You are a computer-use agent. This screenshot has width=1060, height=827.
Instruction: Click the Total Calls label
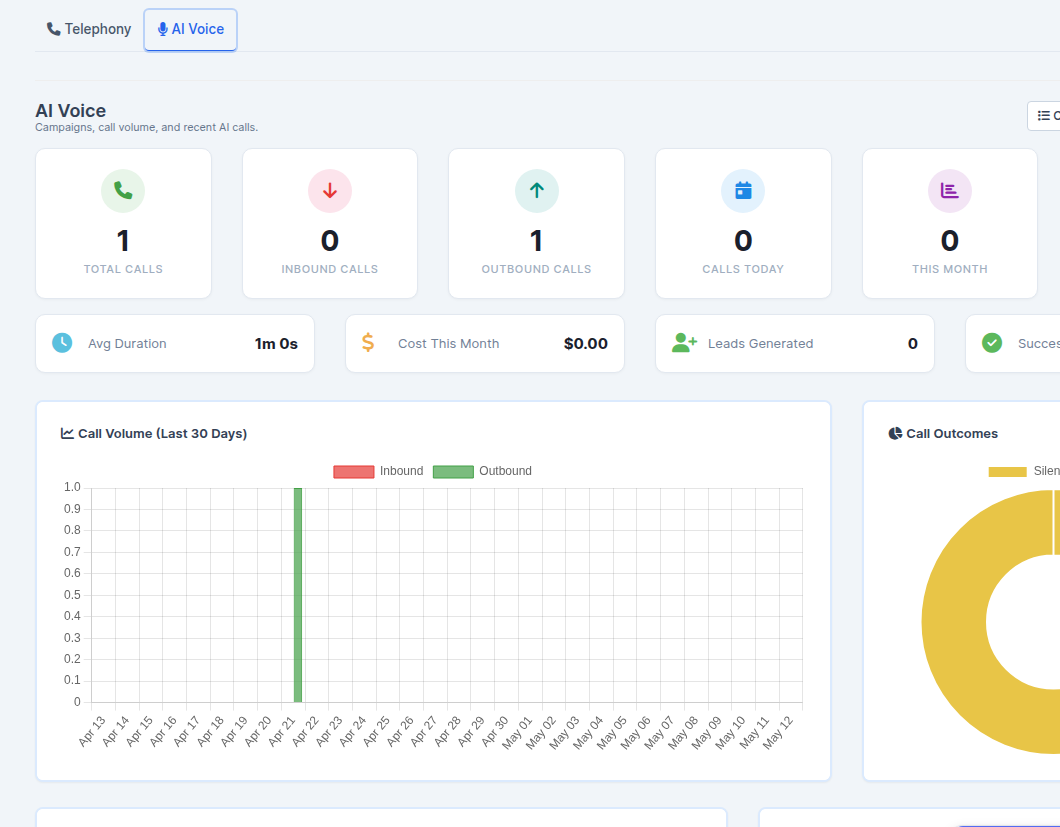(x=123, y=269)
